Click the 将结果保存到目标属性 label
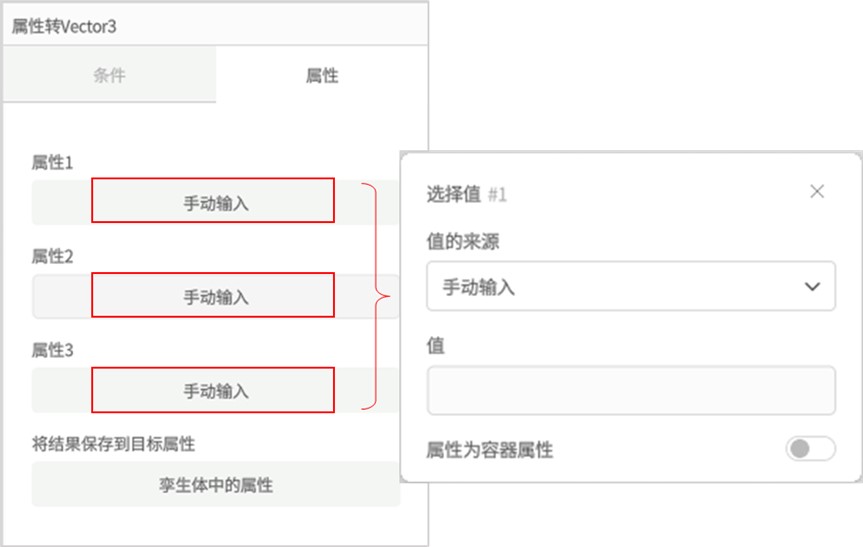 [x=113, y=444]
